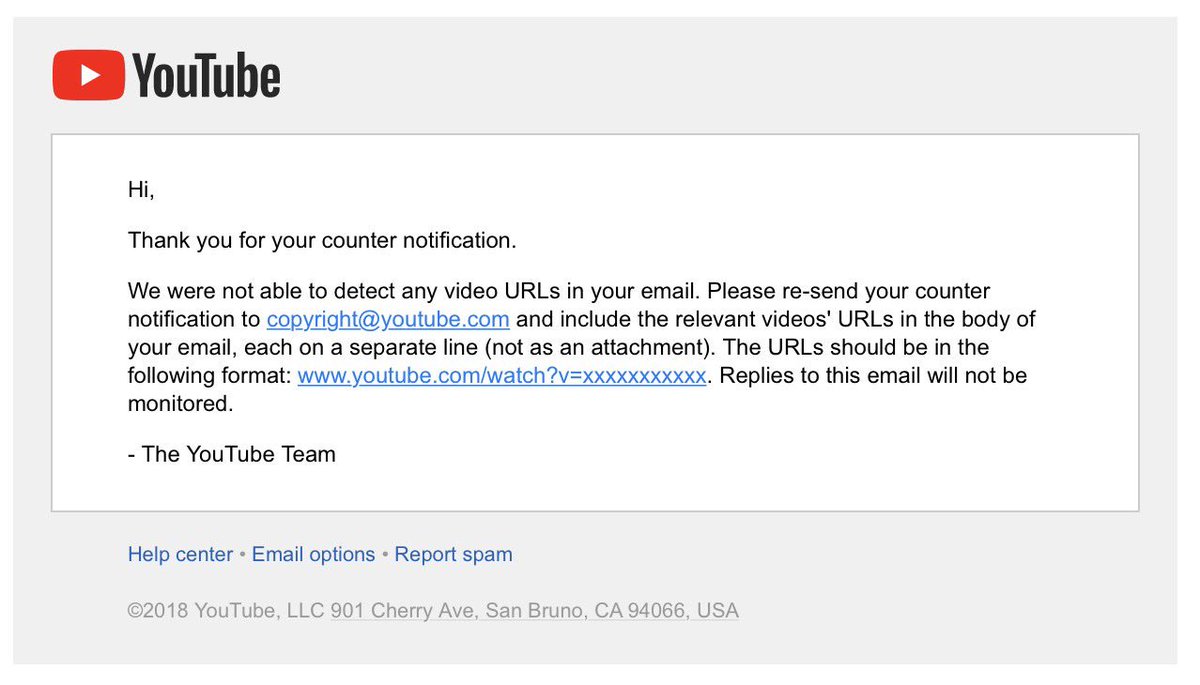Open the Help center link

click(180, 554)
